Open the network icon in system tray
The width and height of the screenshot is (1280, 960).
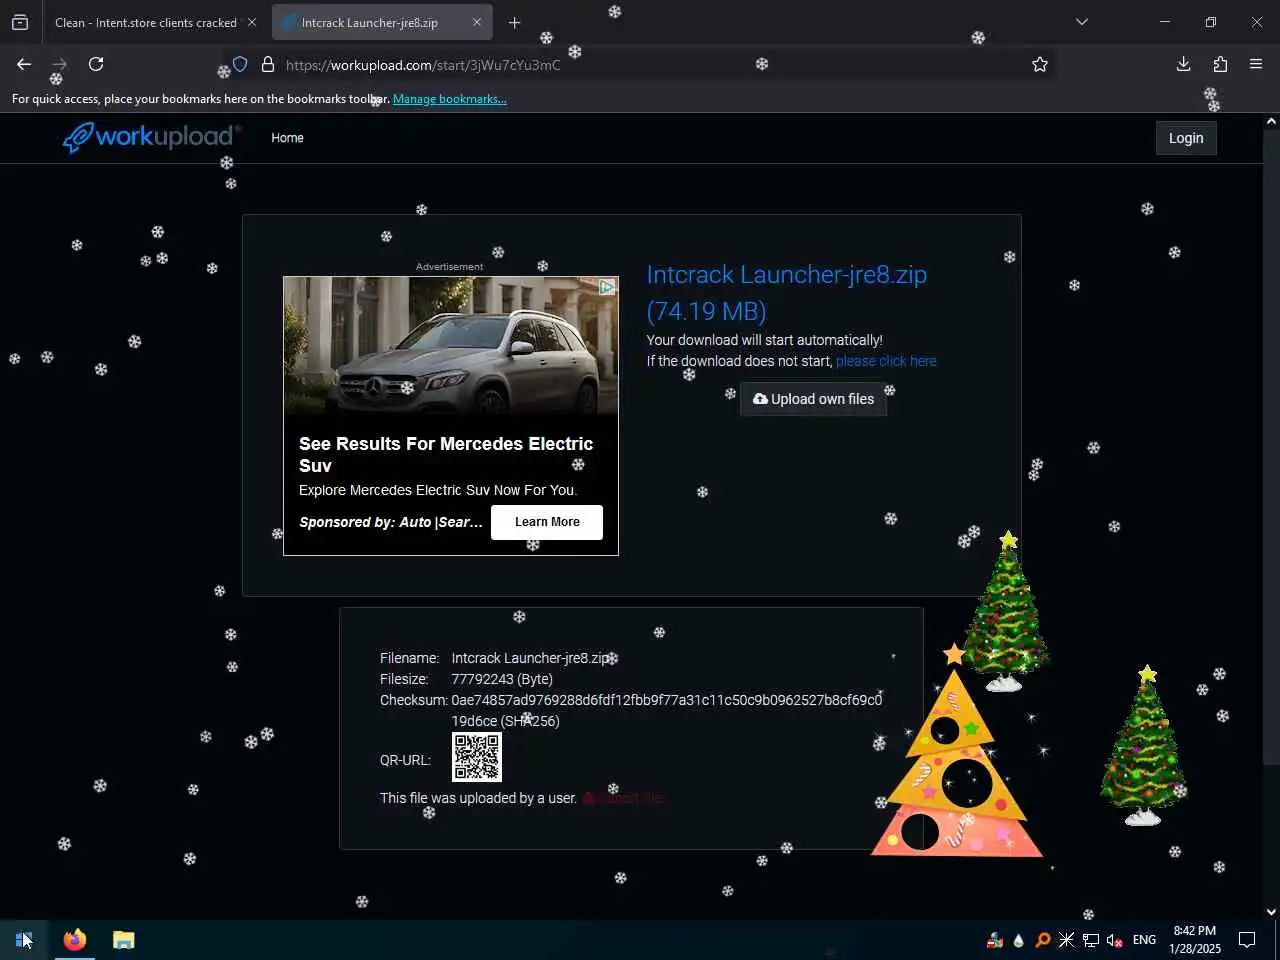point(1091,940)
